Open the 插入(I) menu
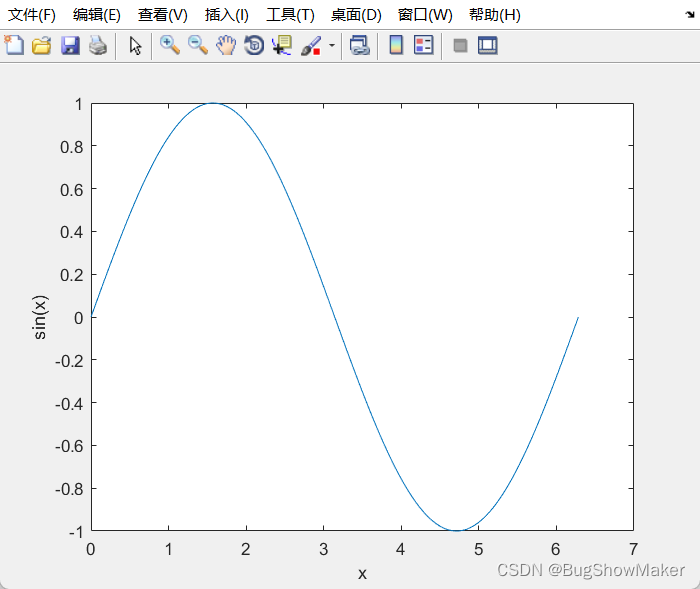 tap(226, 15)
